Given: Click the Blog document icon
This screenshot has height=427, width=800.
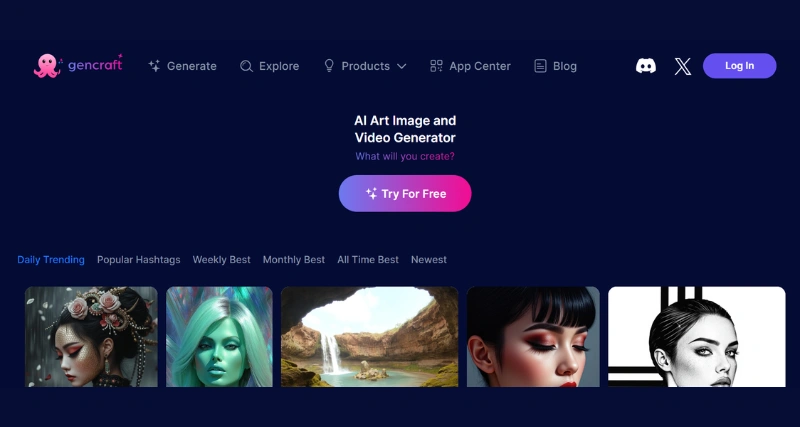Looking at the screenshot, I should 540,66.
